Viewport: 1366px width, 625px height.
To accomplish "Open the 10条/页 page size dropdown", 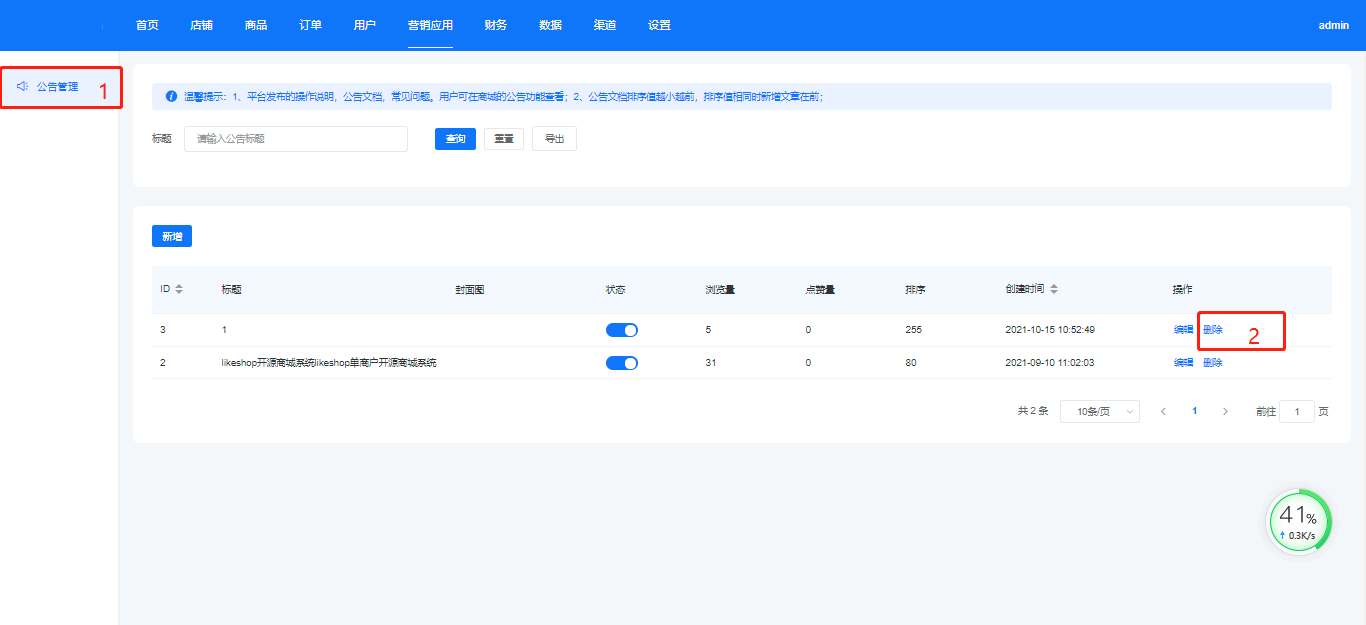I will click(1099, 411).
